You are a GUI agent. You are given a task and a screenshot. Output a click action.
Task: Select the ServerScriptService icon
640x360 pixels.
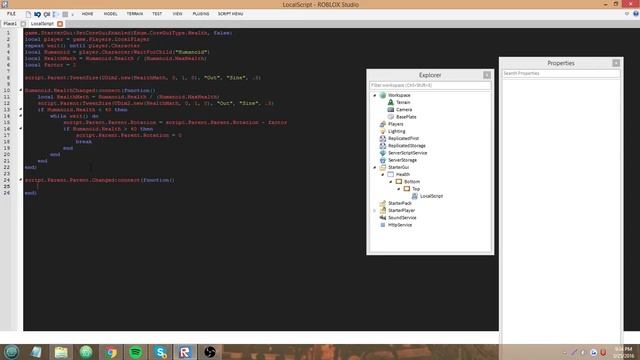tap(382, 153)
